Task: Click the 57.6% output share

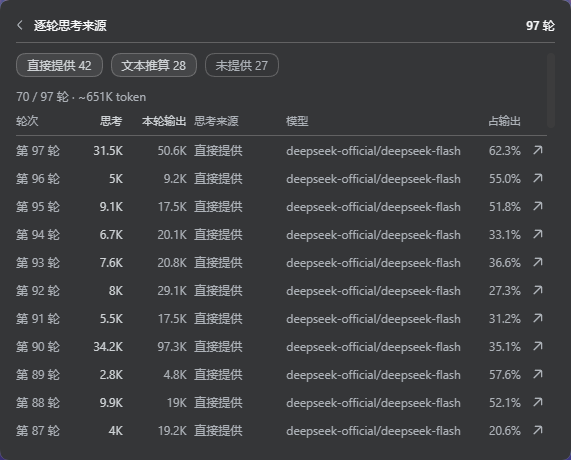Action: (x=504, y=374)
